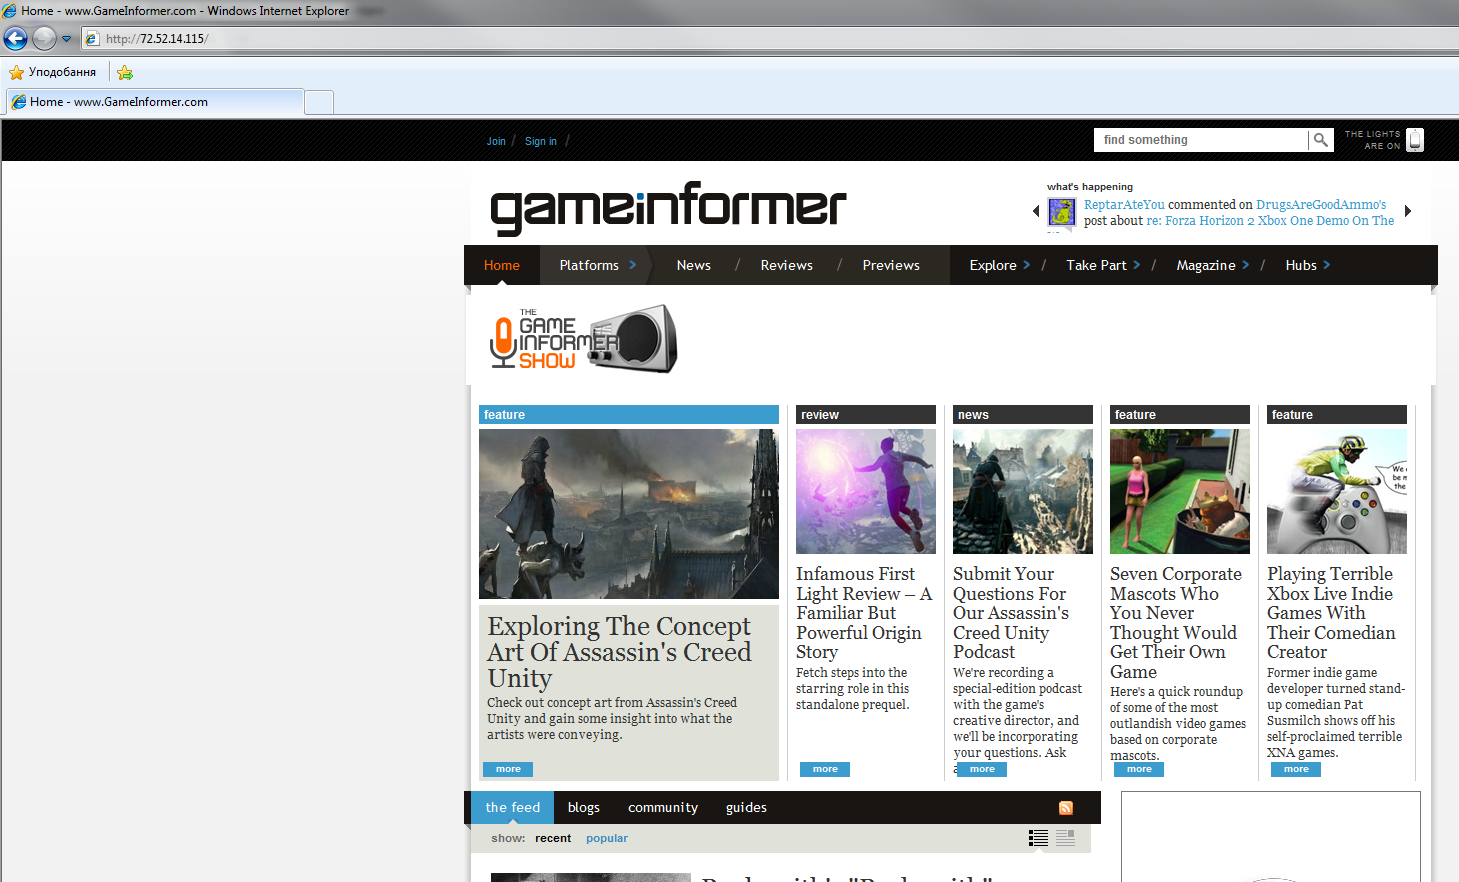The image size is (1459, 882).
Task: Click the address bar URL field
Action: click(x=770, y=39)
